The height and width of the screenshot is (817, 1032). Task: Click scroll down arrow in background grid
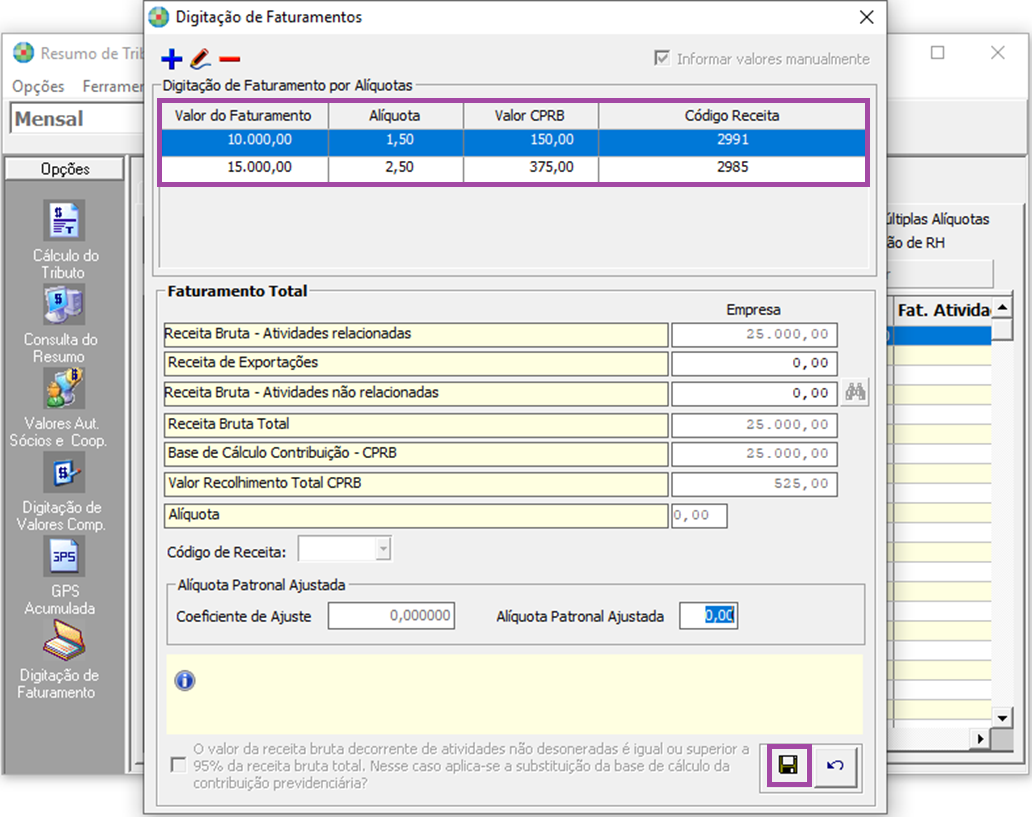pos(1002,718)
